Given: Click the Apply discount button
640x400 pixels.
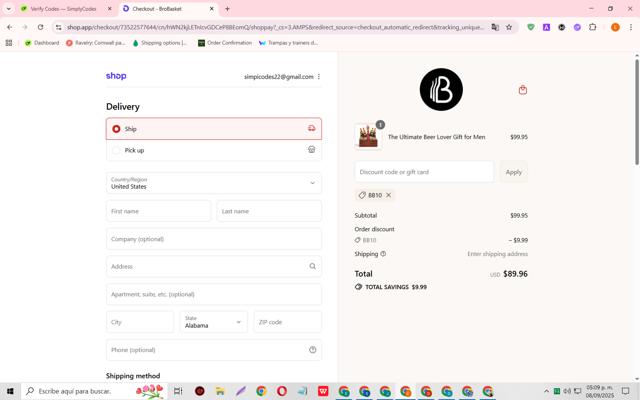Looking at the screenshot, I should (x=513, y=172).
